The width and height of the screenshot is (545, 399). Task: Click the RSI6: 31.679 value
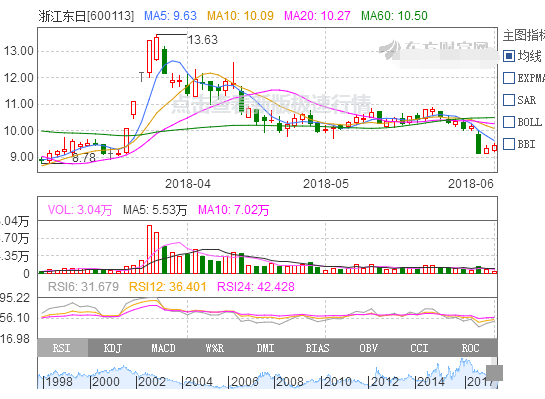(83, 287)
